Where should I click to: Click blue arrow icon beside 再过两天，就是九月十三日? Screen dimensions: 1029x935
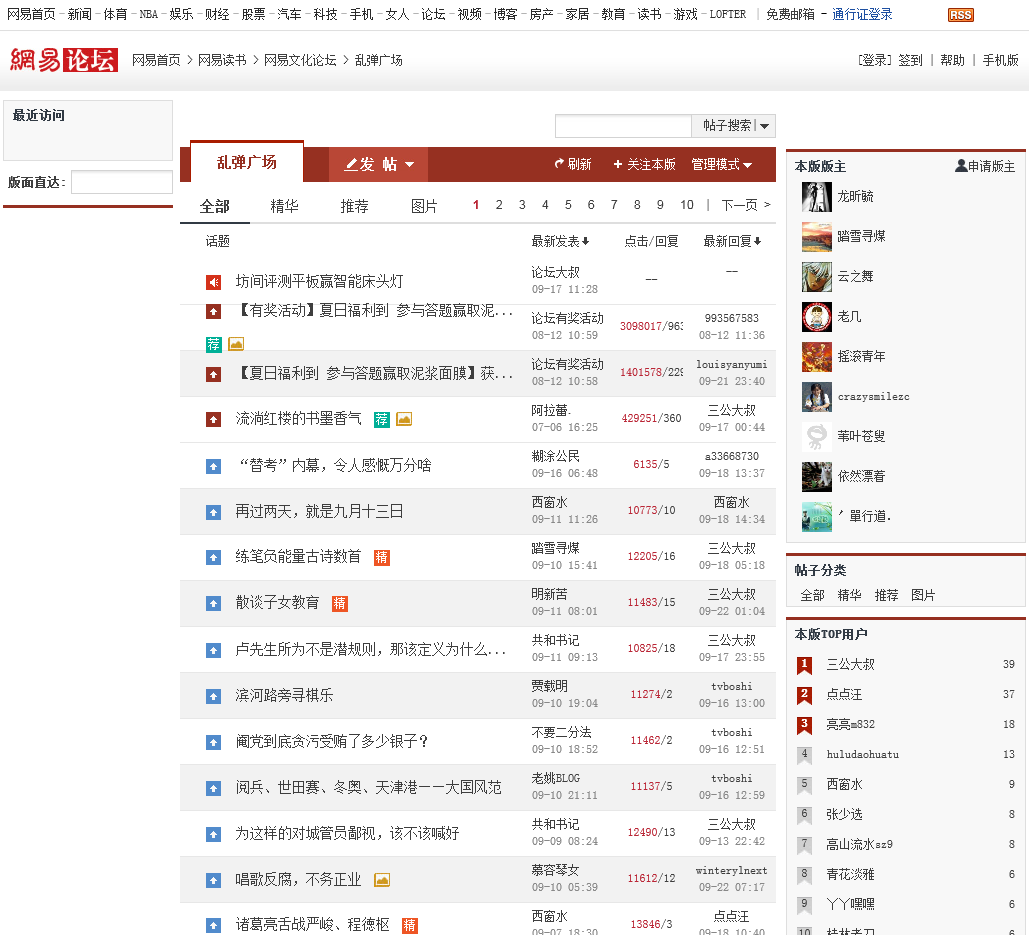coord(213,512)
